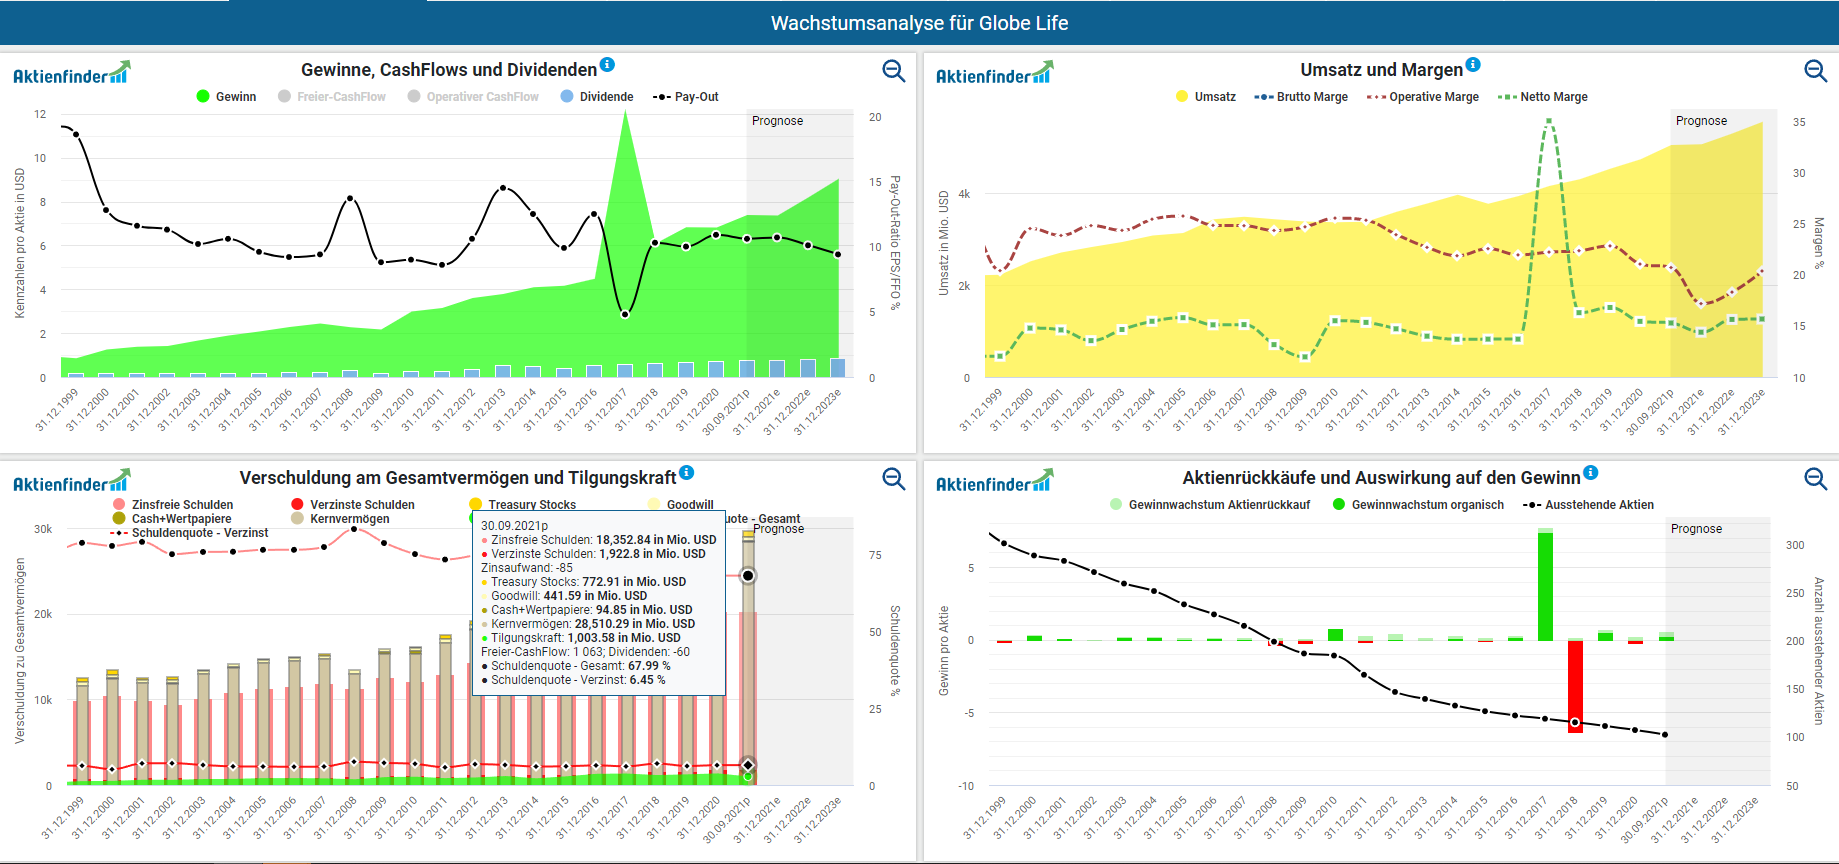Viewport: 1839px width, 864px height.
Task: Open magnifier for Aktienrückkäufe chart
Action: tap(1815, 479)
